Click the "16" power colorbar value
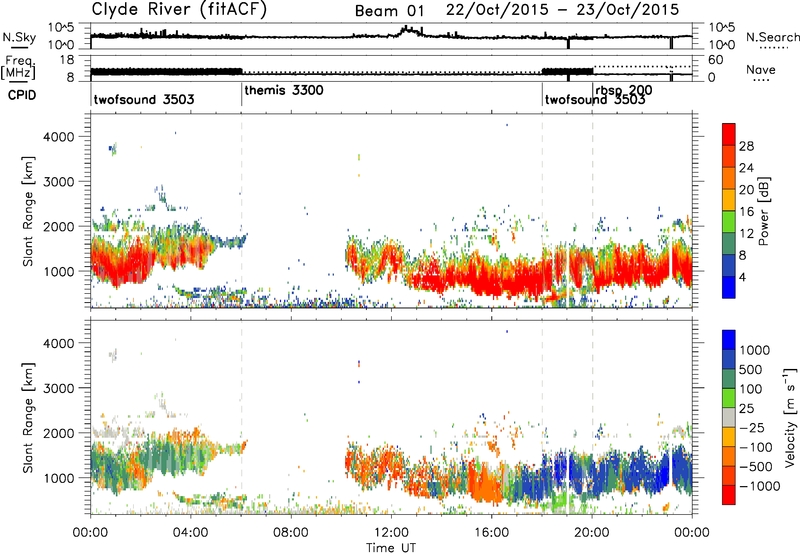This screenshot has width=800, height=554. (x=746, y=212)
